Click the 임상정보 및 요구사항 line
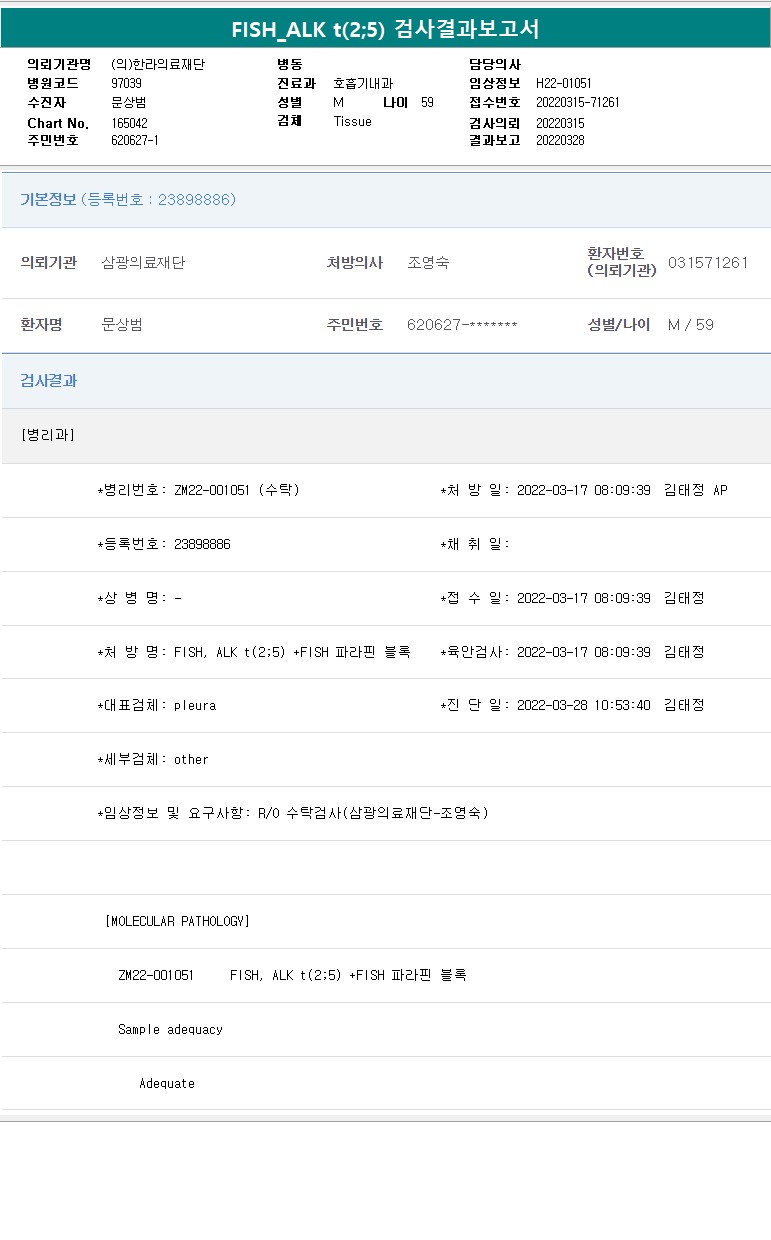The height and width of the screenshot is (1240, 771). pos(292,813)
